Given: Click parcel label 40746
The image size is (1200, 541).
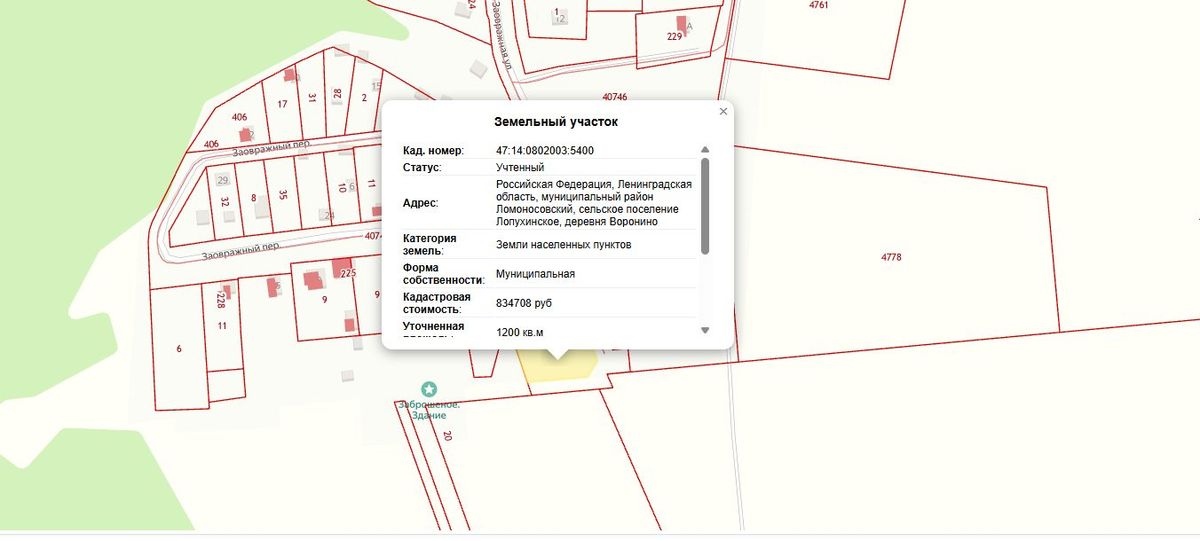Looking at the screenshot, I should point(615,97).
